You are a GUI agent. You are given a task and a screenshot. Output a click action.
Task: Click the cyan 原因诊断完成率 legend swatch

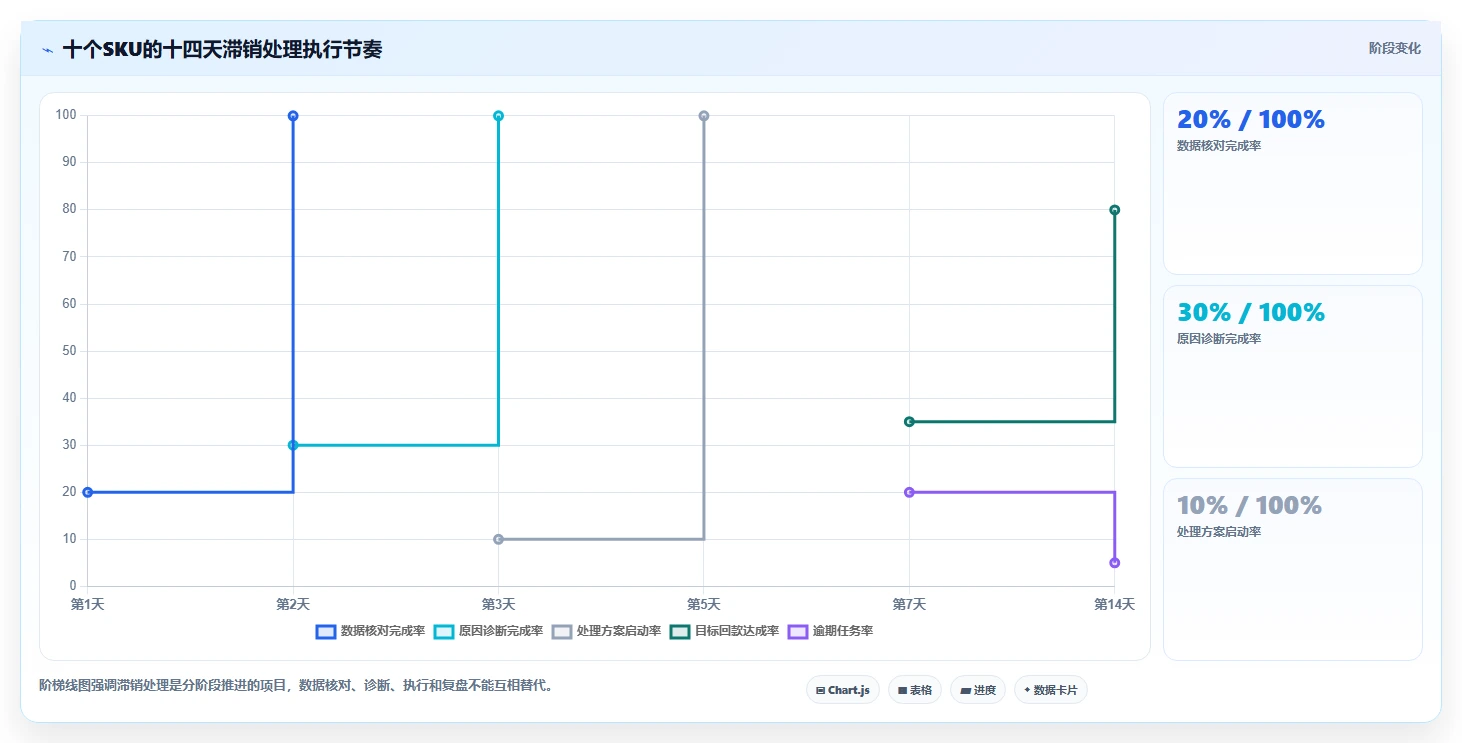(x=443, y=631)
